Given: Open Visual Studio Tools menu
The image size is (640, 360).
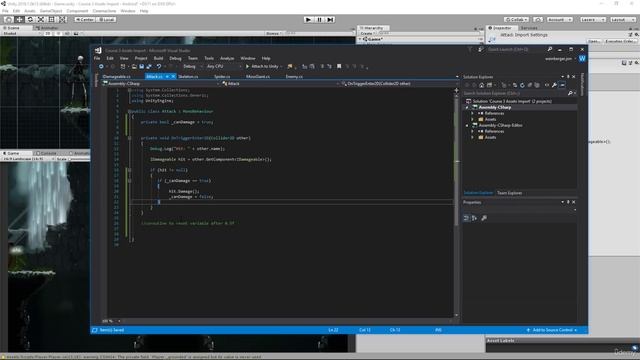Looking at the screenshot, I should [x=209, y=58].
